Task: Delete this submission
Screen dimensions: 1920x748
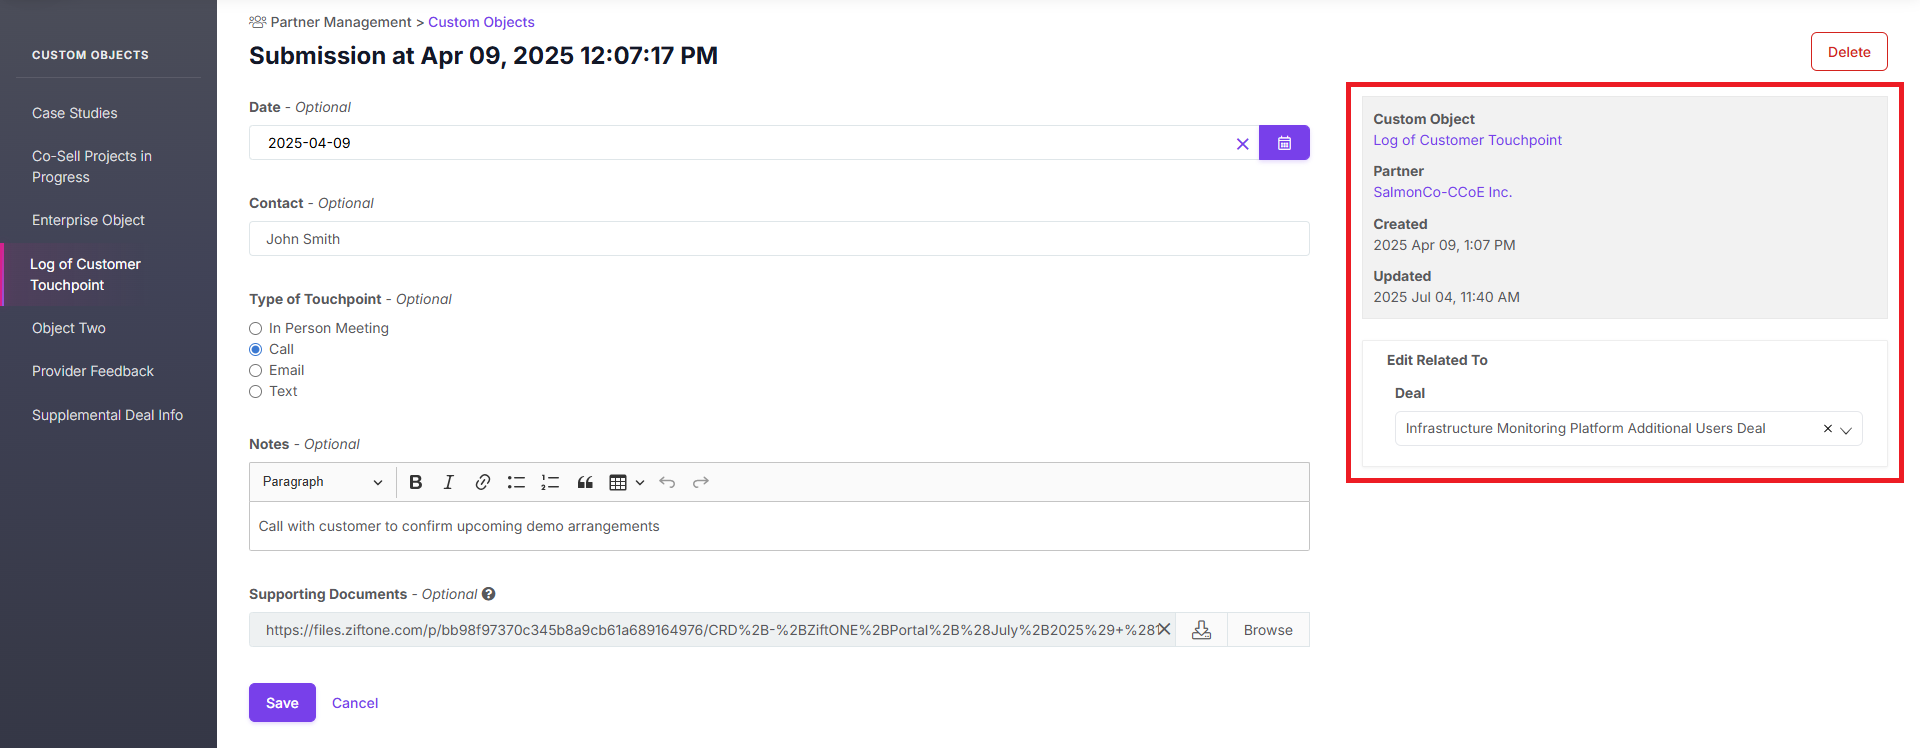Action: [x=1849, y=52]
